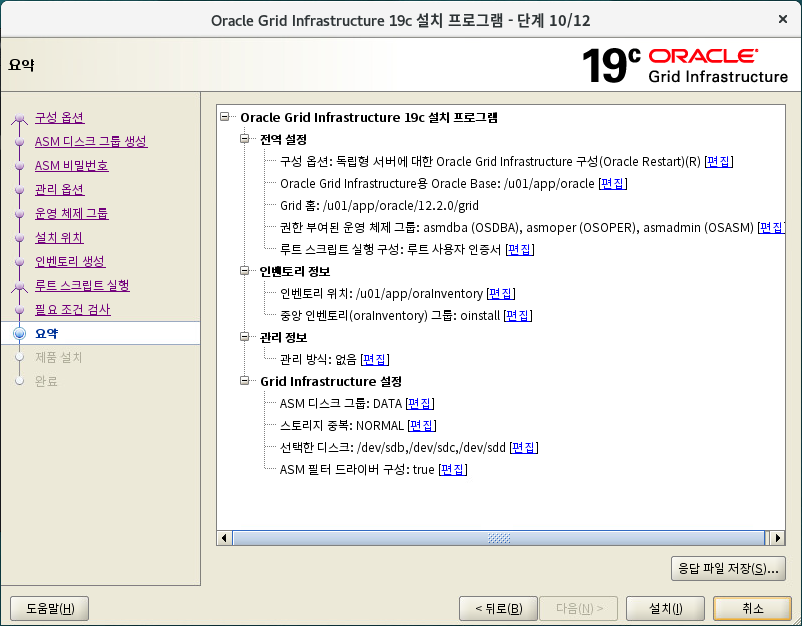The width and height of the screenshot is (802, 626).
Task: Select the 전역 설정 tree heading
Action: click(x=283, y=139)
